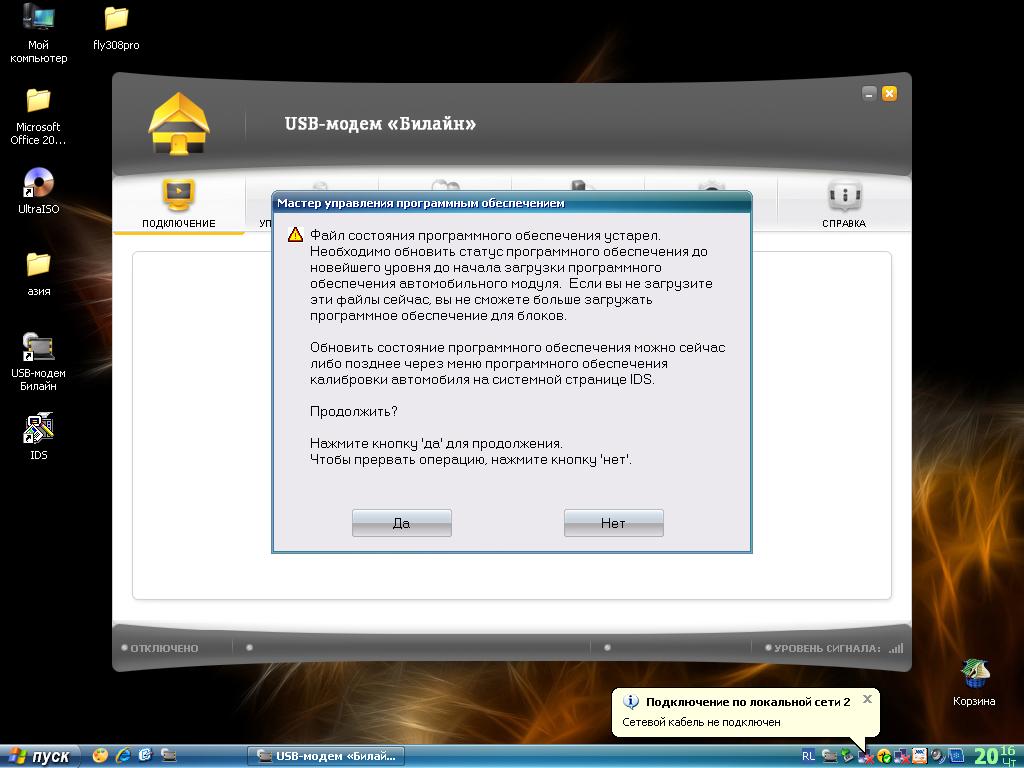Viewport: 1024px width, 768px height.
Task: Close the 'Подключение по локальной сети 2' balloon
Action: point(867,699)
